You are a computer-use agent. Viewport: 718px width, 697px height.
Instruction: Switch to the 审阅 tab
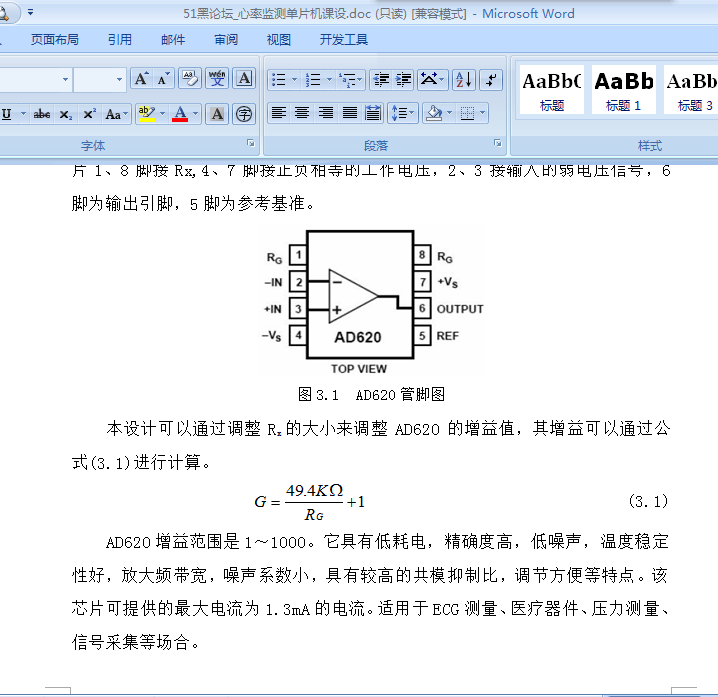pyautogui.click(x=226, y=40)
